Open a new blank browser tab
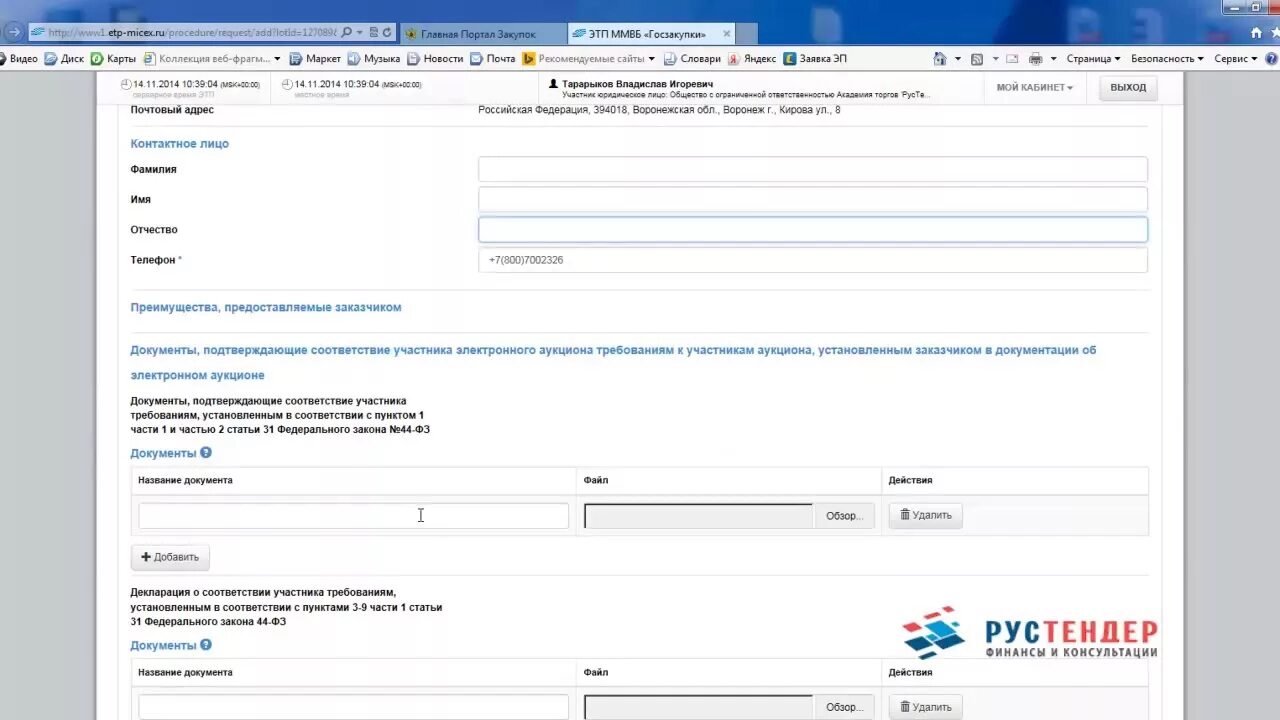The height and width of the screenshot is (720, 1280). 746,34
